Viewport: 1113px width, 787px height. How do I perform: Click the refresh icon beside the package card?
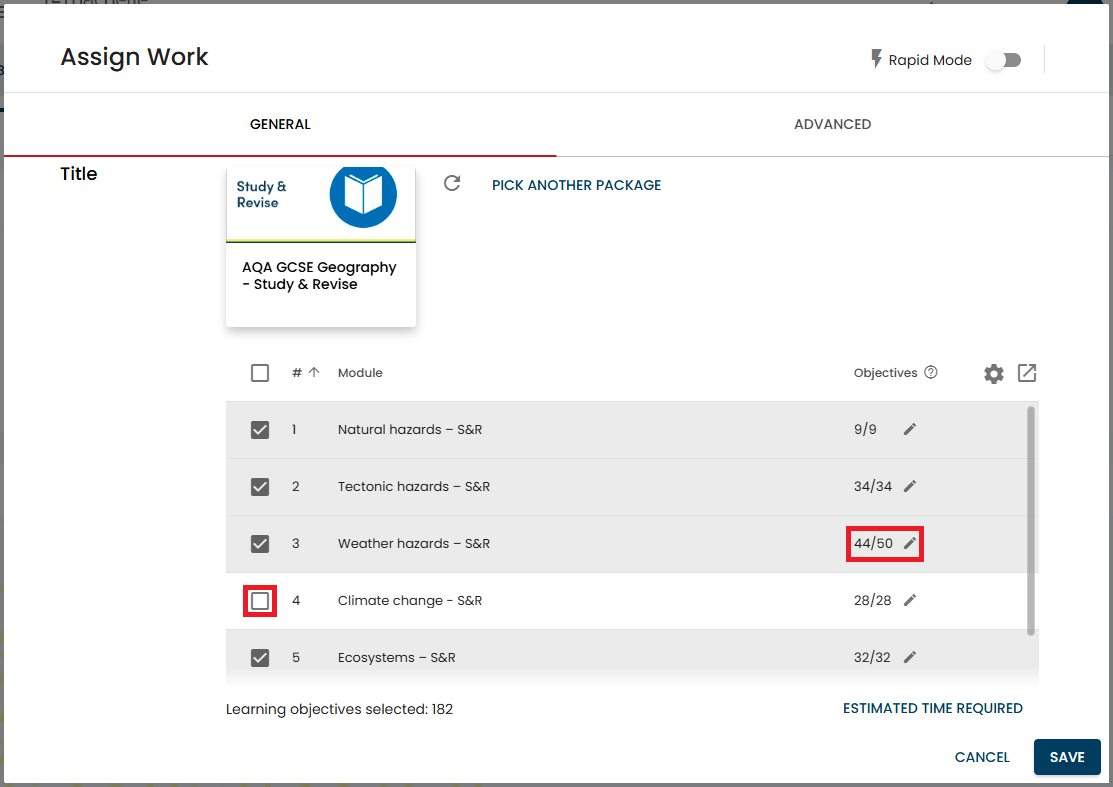pyautogui.click(x=452, y=184)
